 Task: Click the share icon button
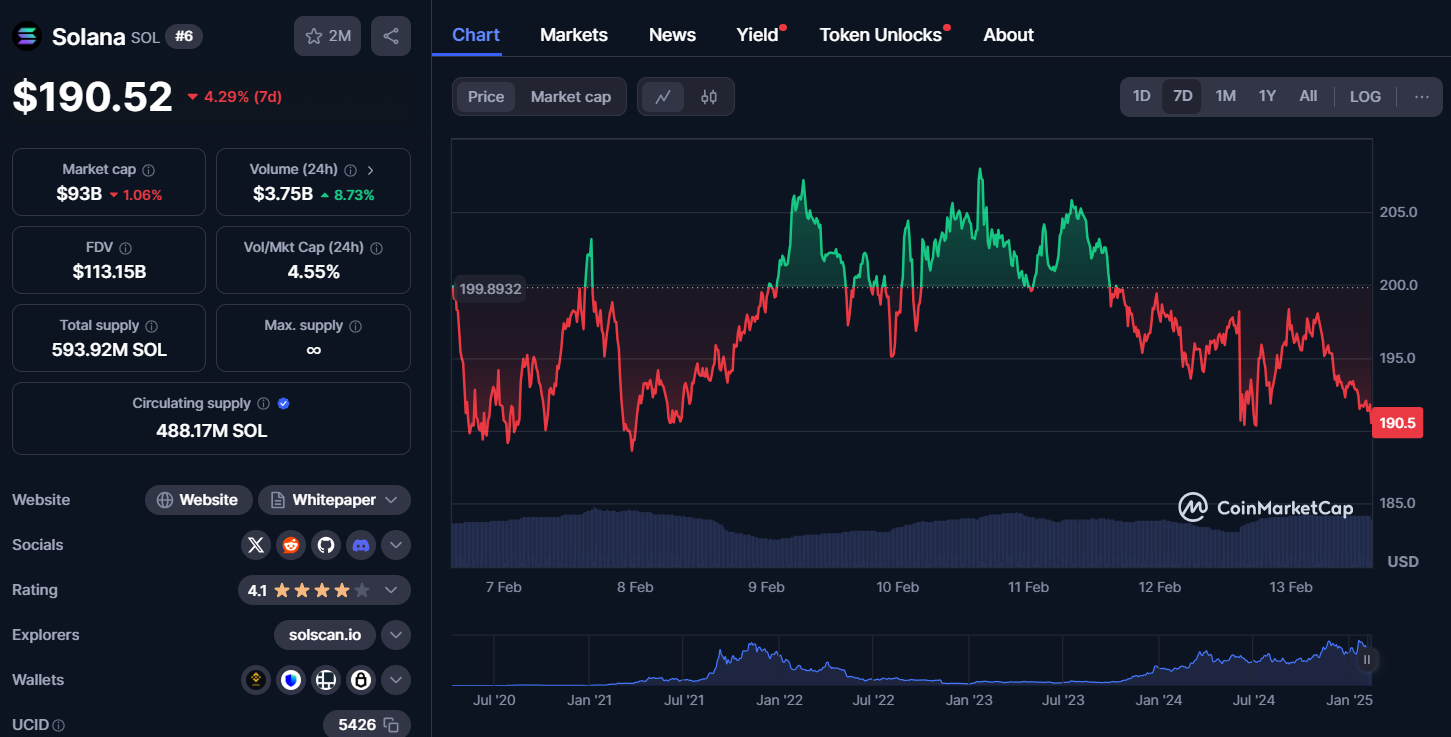[391, 36]
